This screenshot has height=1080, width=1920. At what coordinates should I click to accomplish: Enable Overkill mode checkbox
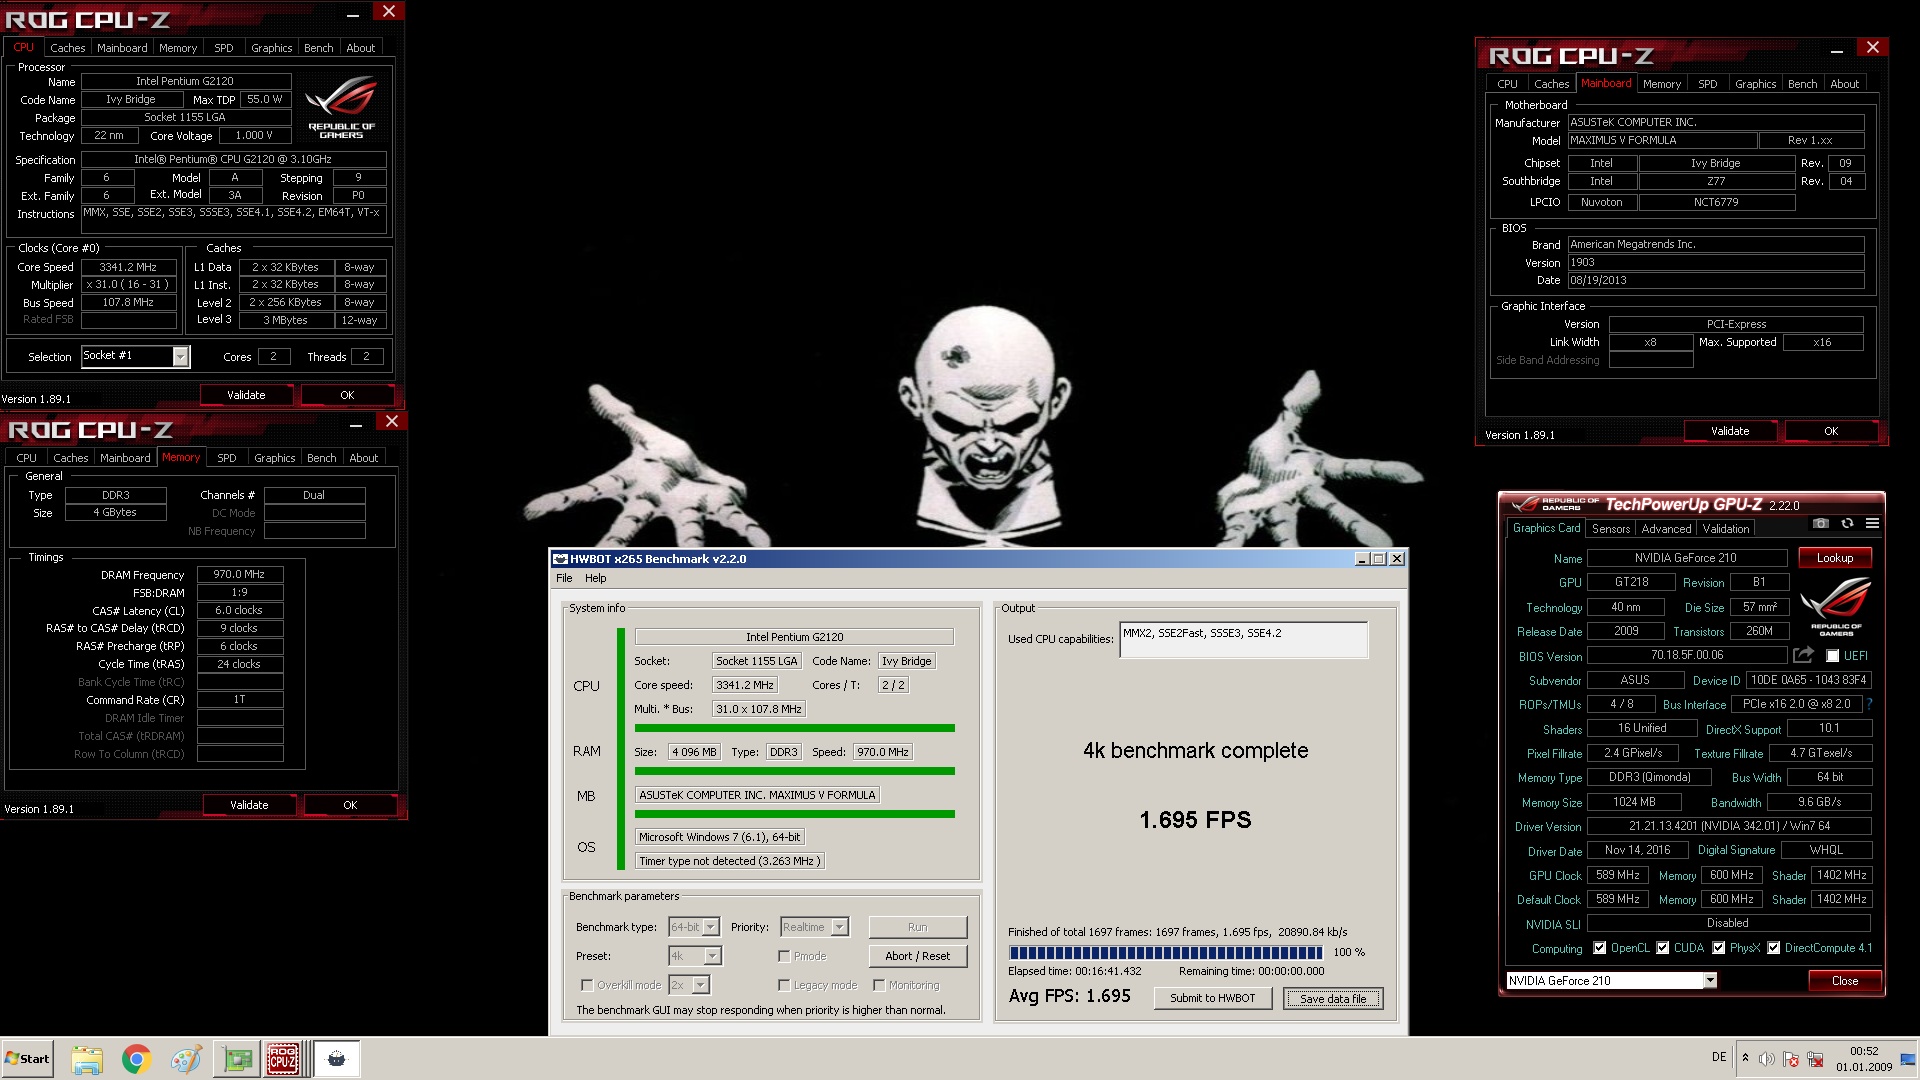coord(587,985)
